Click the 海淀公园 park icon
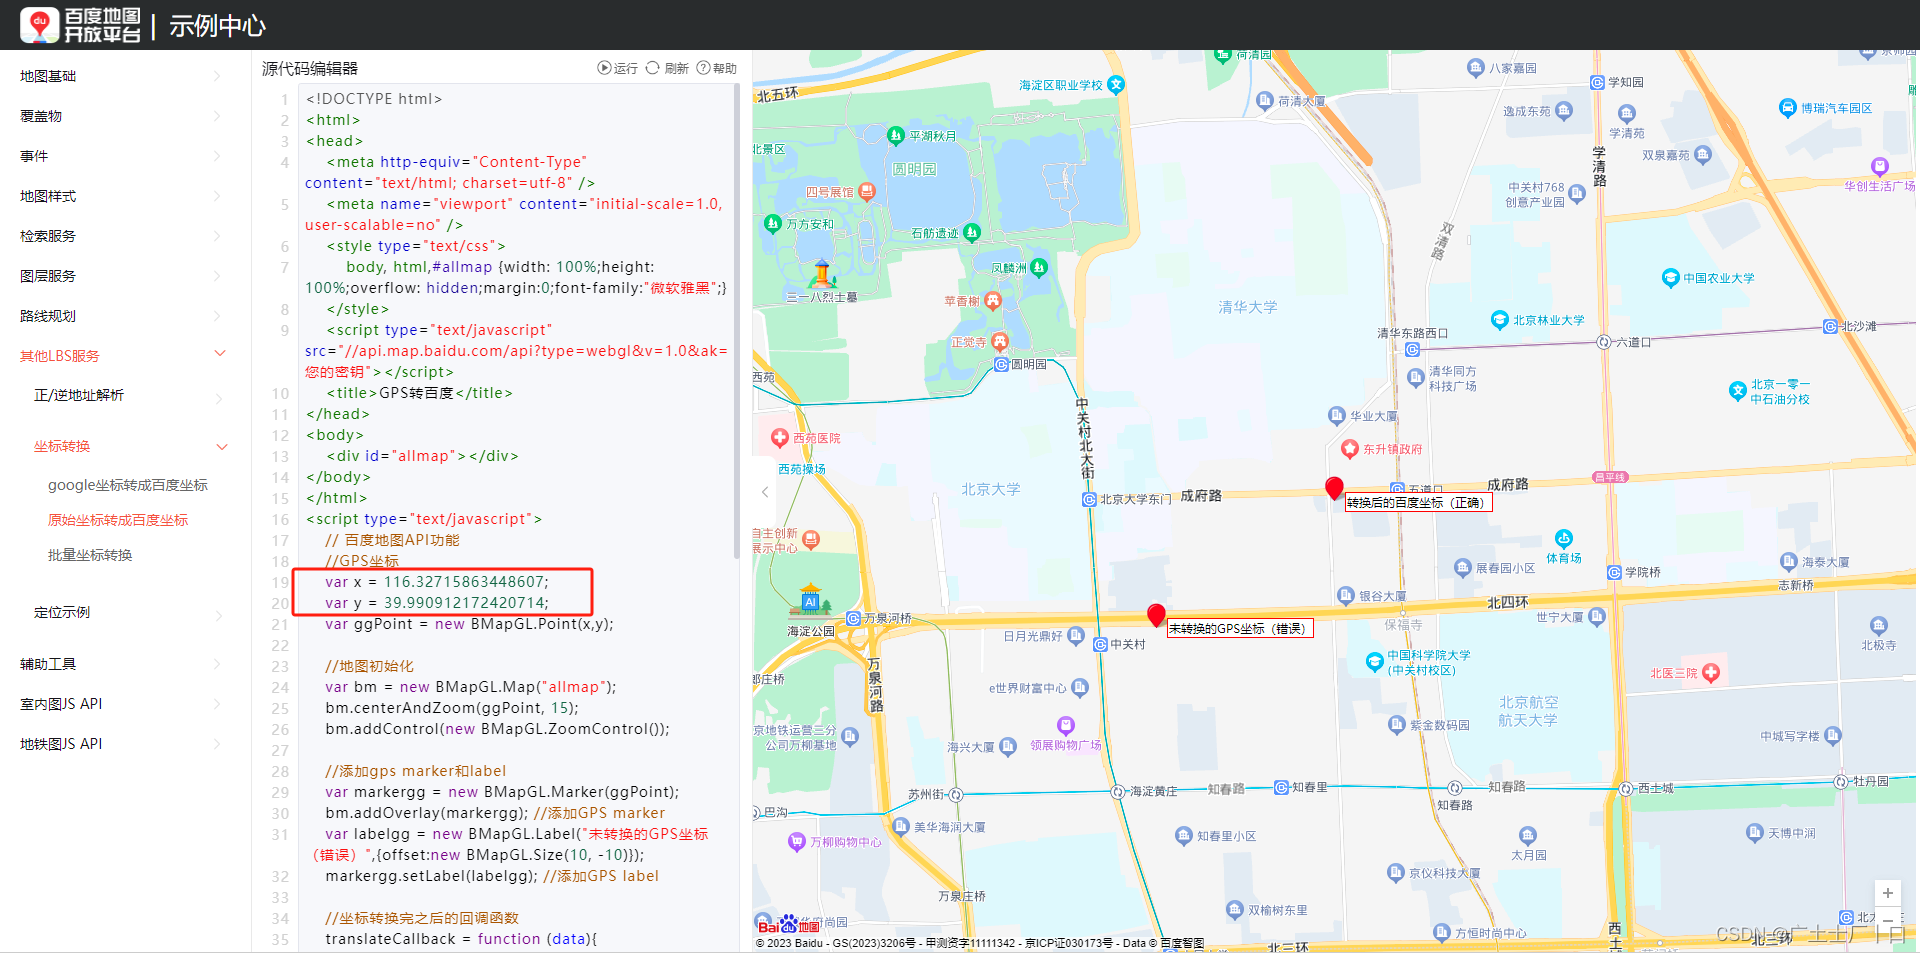 click(x=810, y=598)
